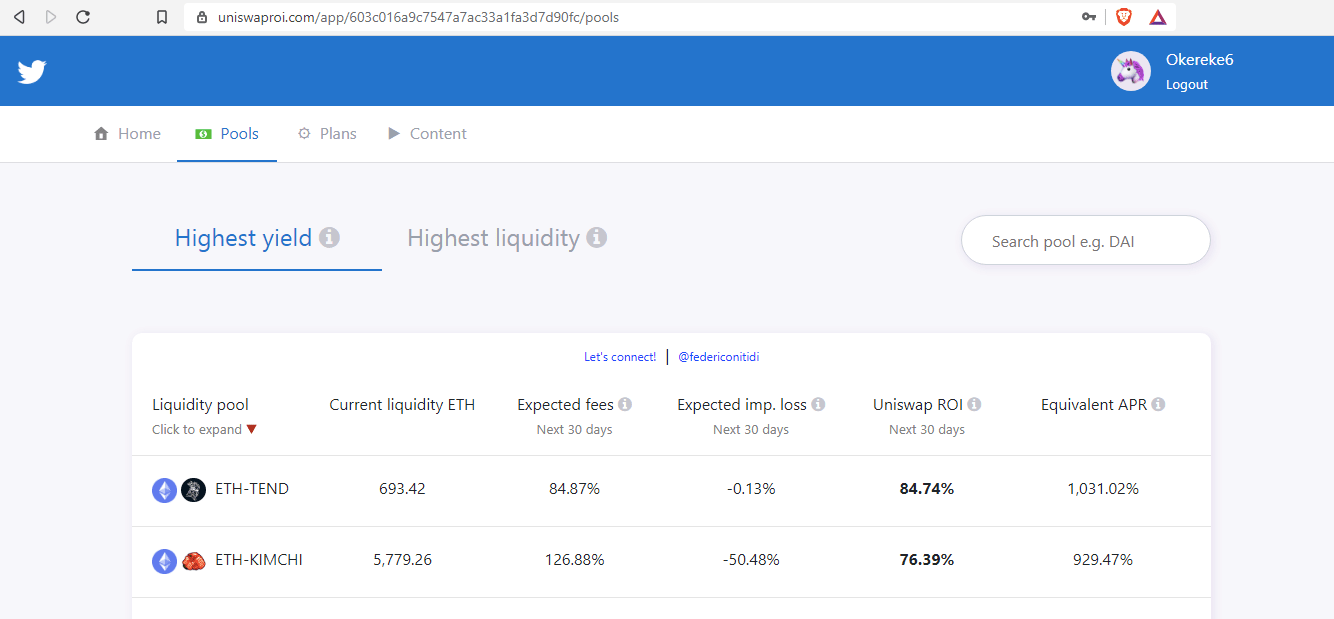Click the TEND token icon
Image resolution: width=1334 pixels, height=619 pixels.
point(193,490)
